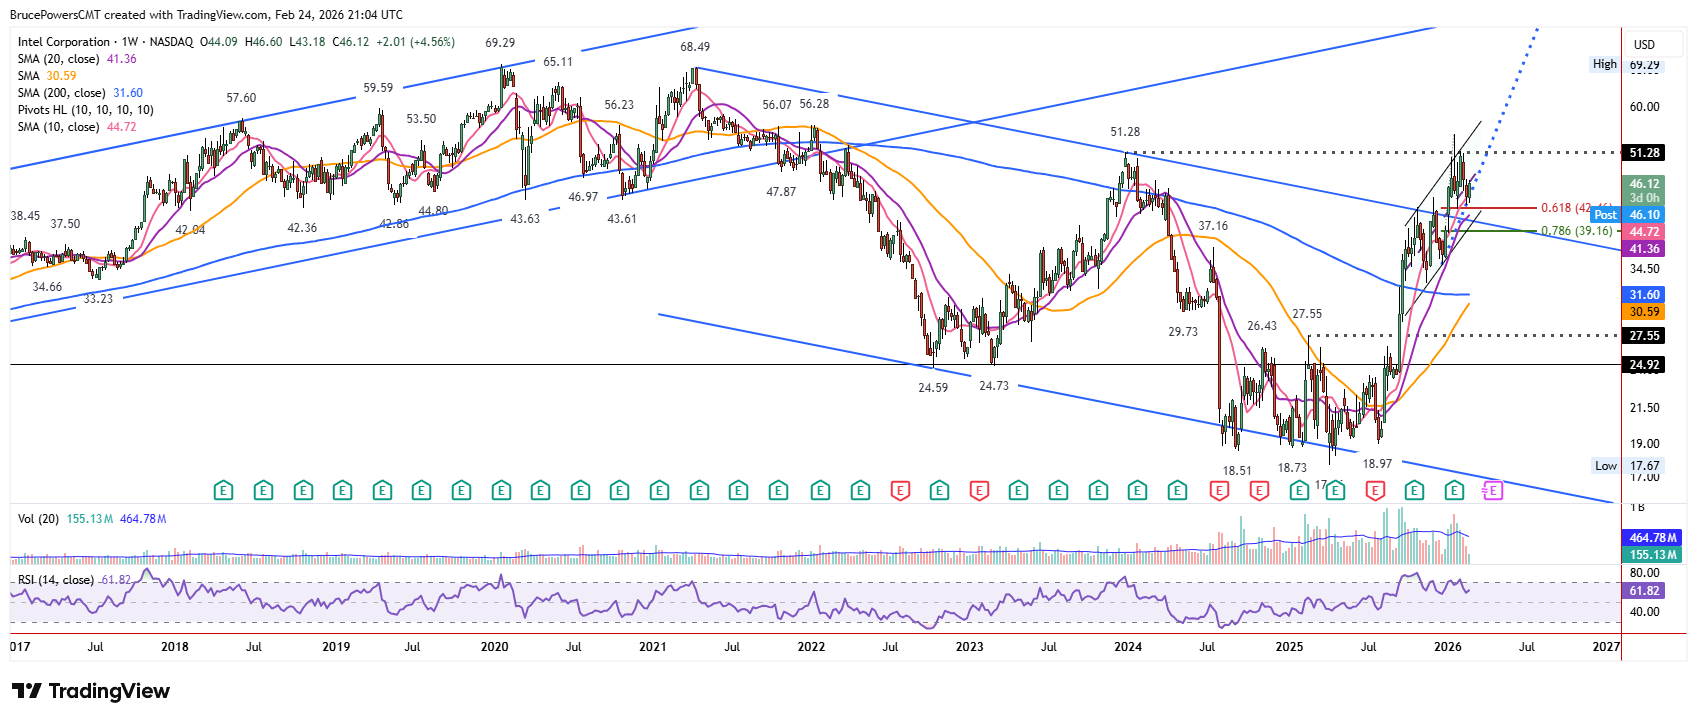The image size is (1697, 721).
Task: Click the 37.16 pivot label
Action: coord(1213,226)
